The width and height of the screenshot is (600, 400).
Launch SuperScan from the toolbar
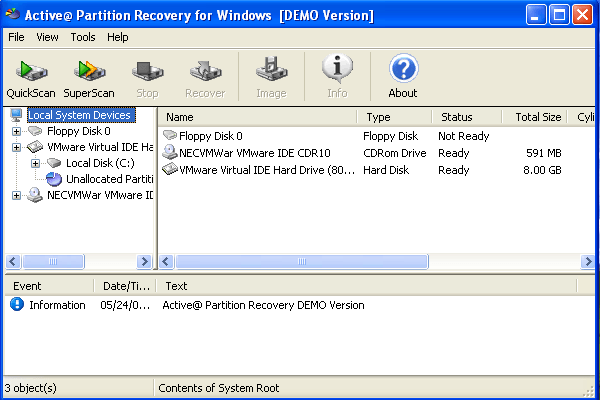click(89, 78)
